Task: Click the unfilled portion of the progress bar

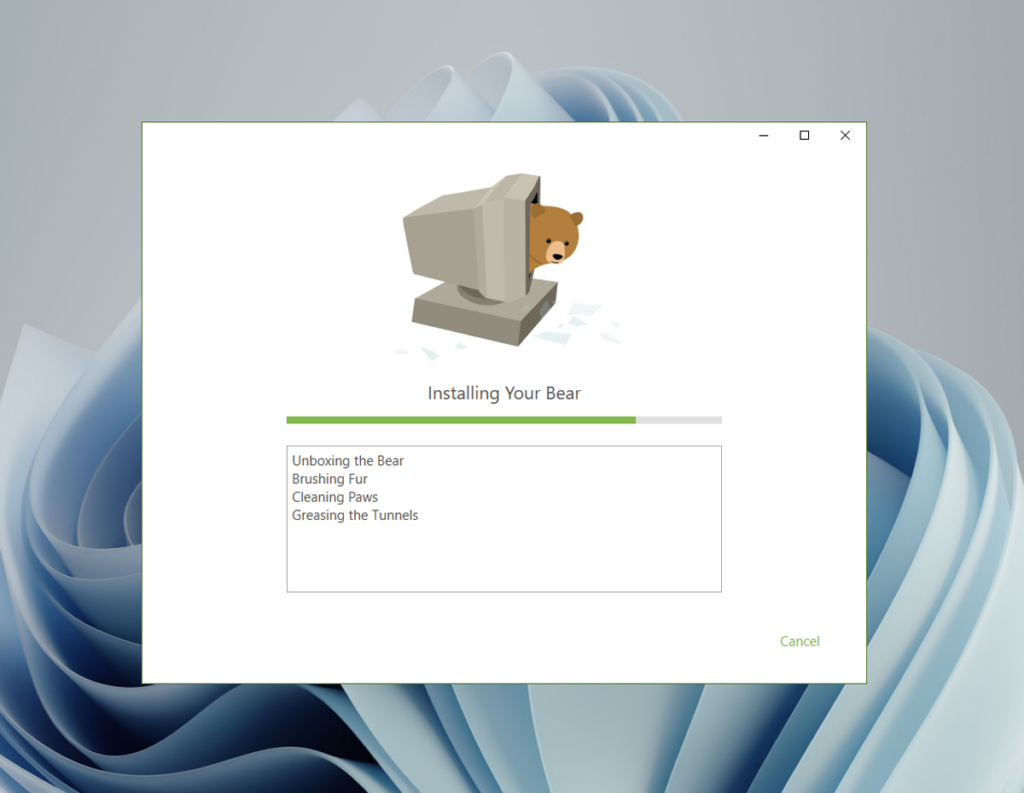Action: click(x=680, y=419)
